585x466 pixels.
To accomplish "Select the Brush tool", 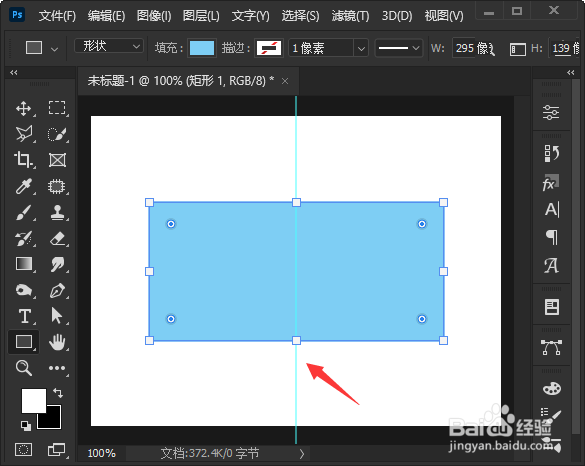I will click(x=24, y=213).
